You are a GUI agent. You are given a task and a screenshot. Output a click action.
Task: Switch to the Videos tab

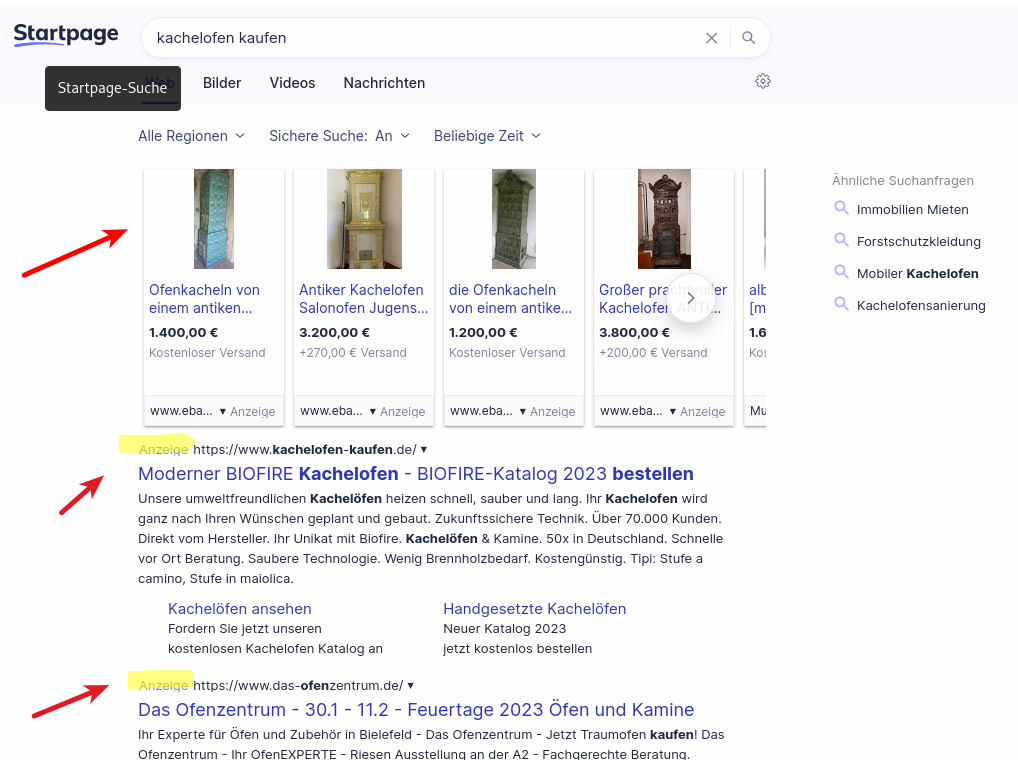click(x=292, y=83)
